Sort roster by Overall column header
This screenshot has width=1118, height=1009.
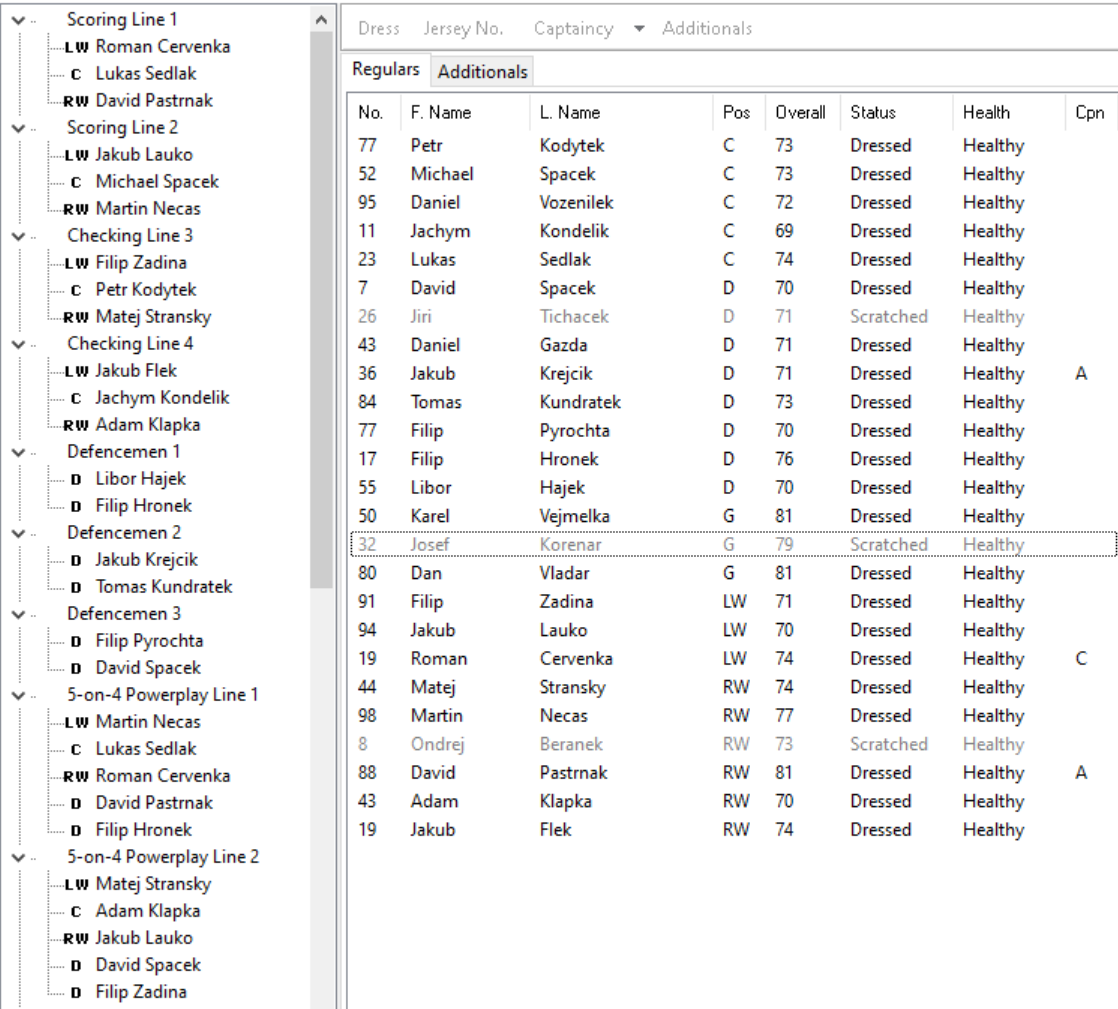coord(802,113)
